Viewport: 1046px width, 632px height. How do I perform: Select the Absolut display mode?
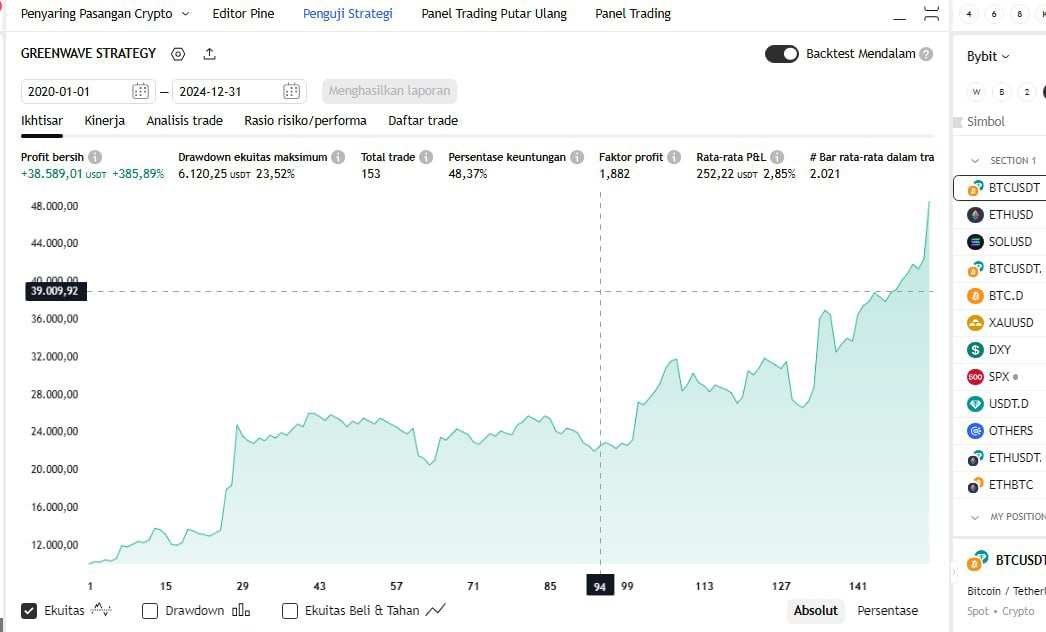(x=815, y=611)
